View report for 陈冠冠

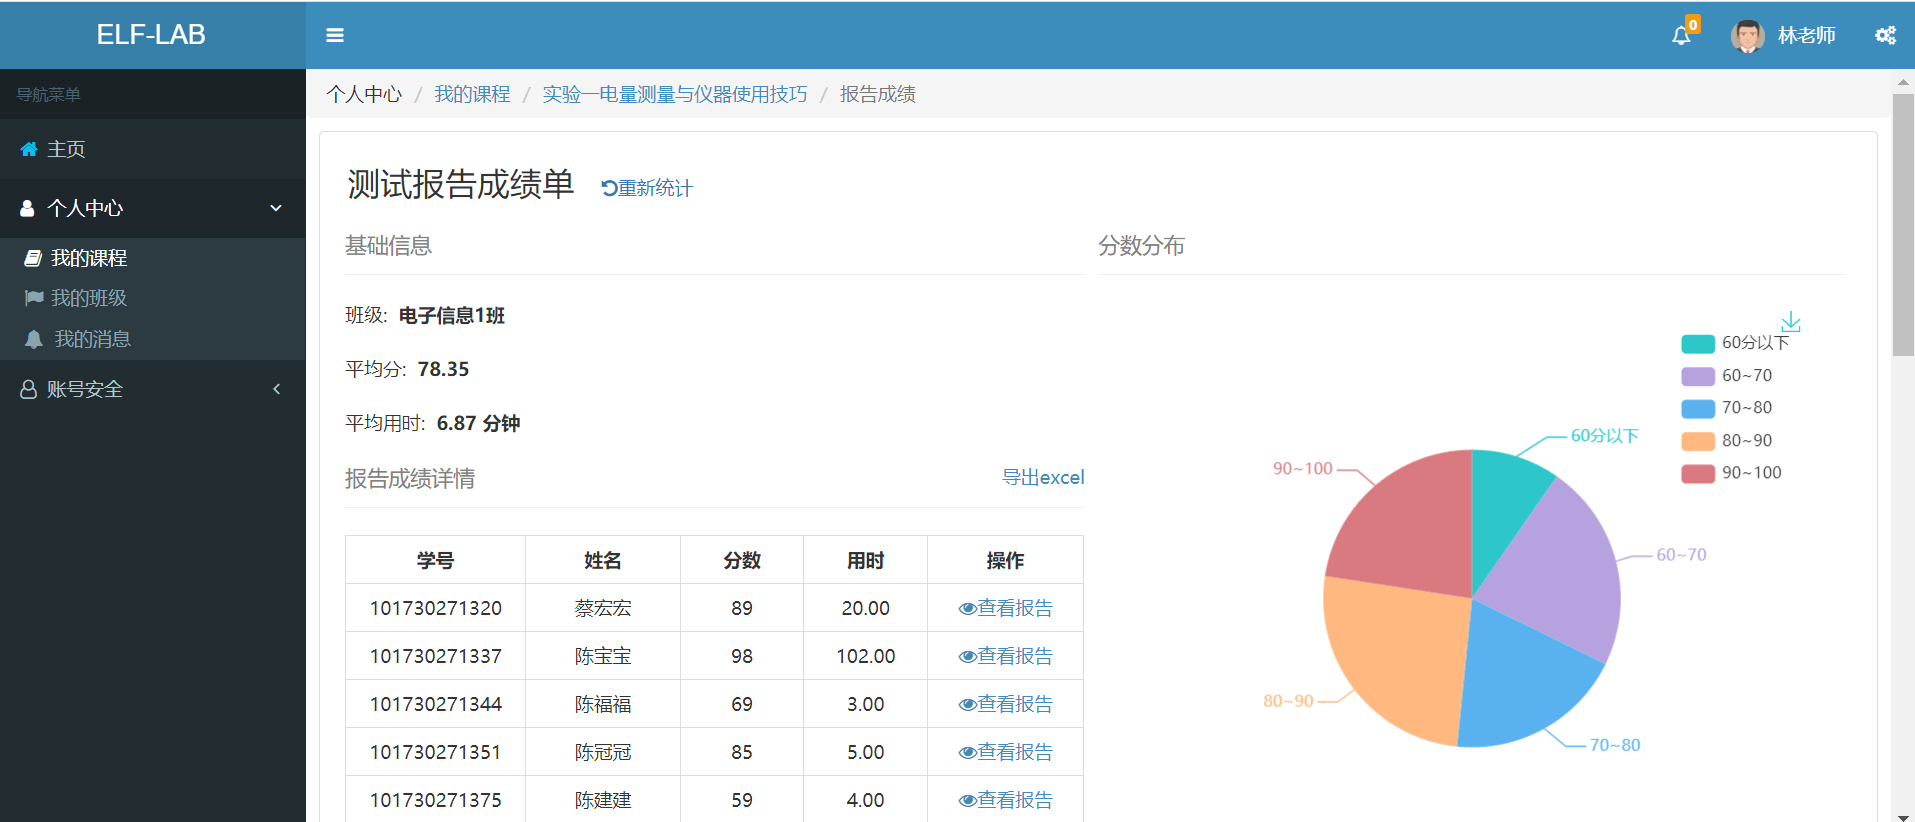tap(1006, 752)
